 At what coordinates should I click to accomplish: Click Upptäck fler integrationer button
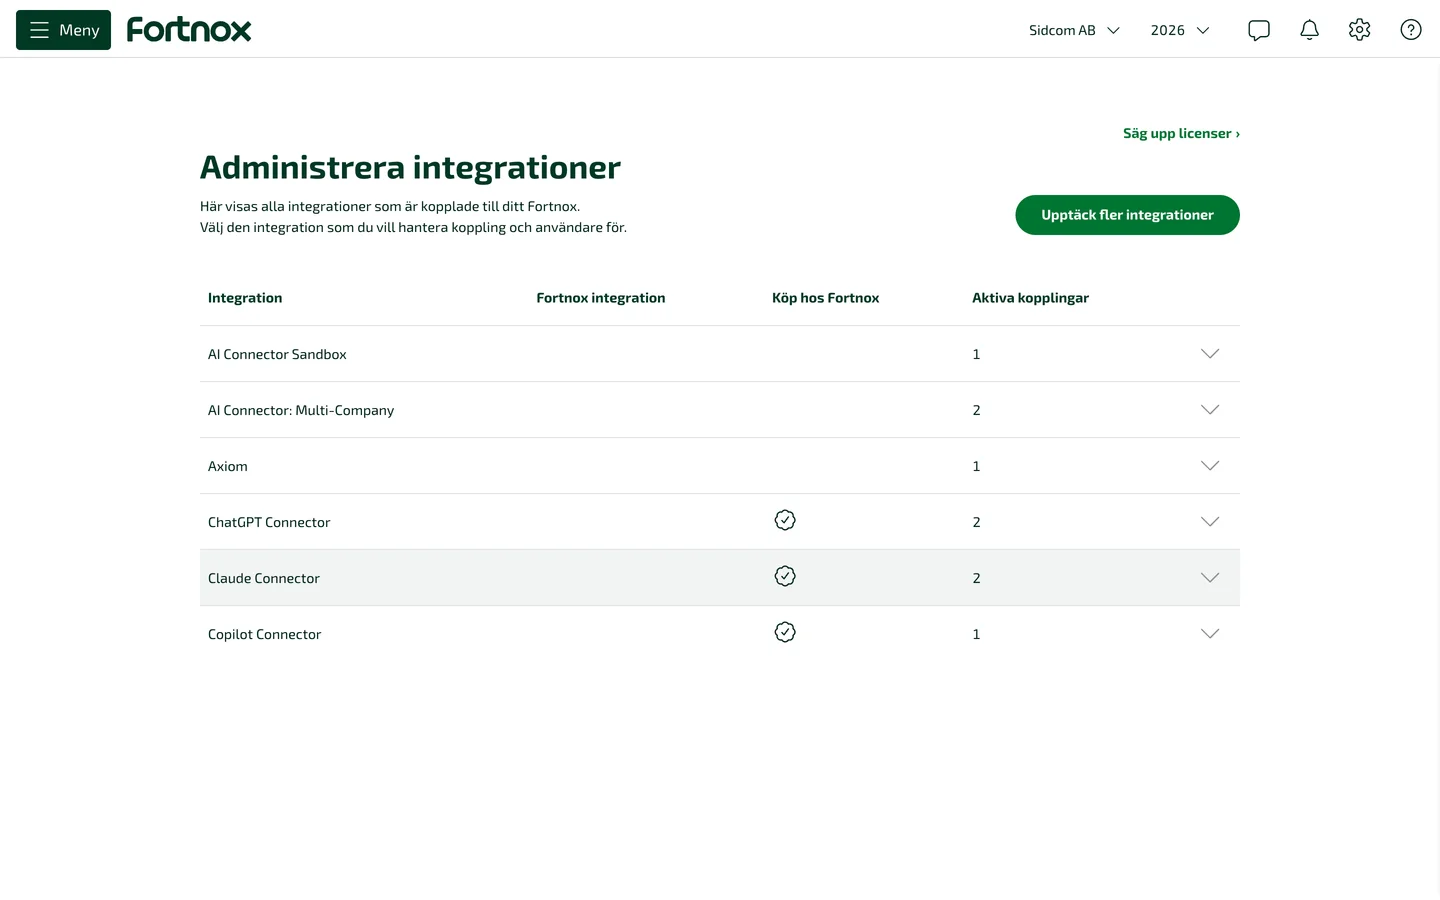[1127, 215]
